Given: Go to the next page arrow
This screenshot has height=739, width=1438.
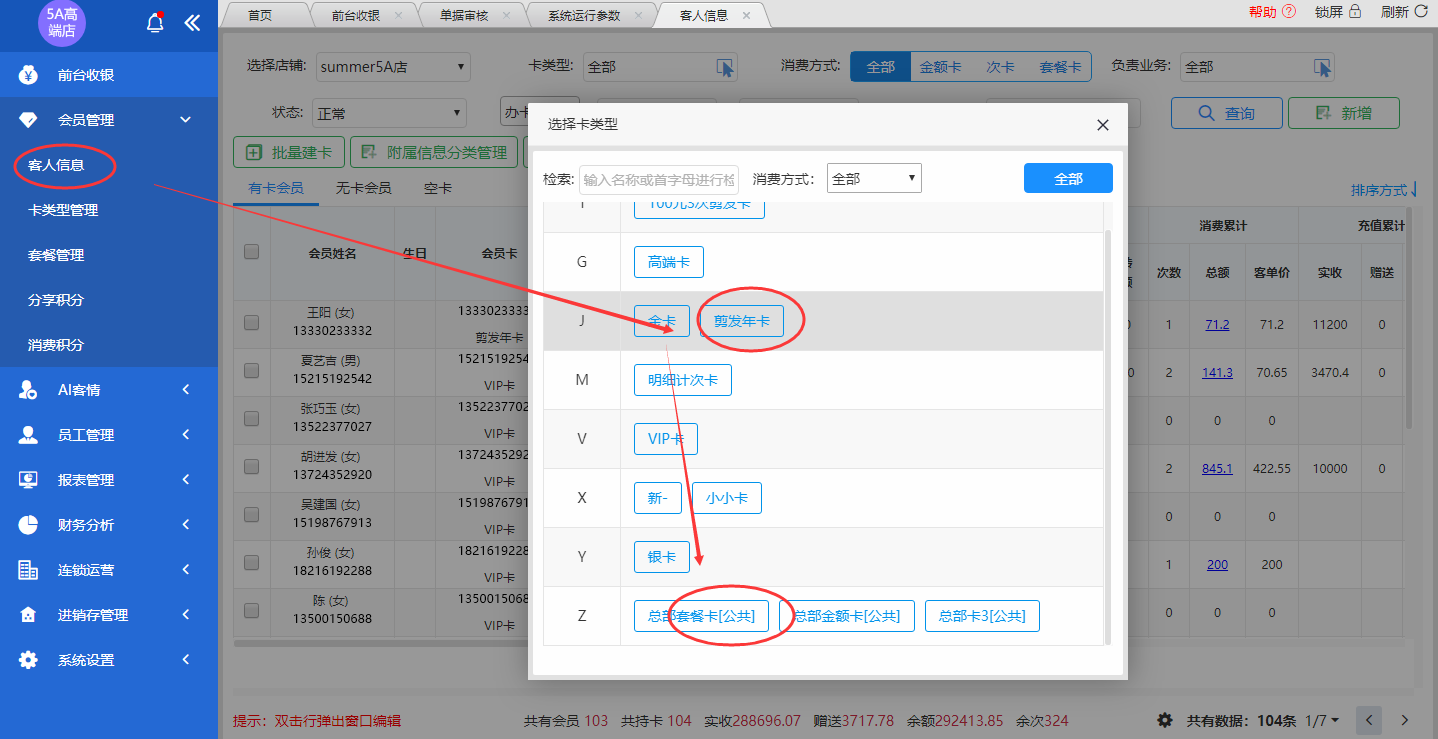Looking at the screenshot, I should [x=1404, y=720].
